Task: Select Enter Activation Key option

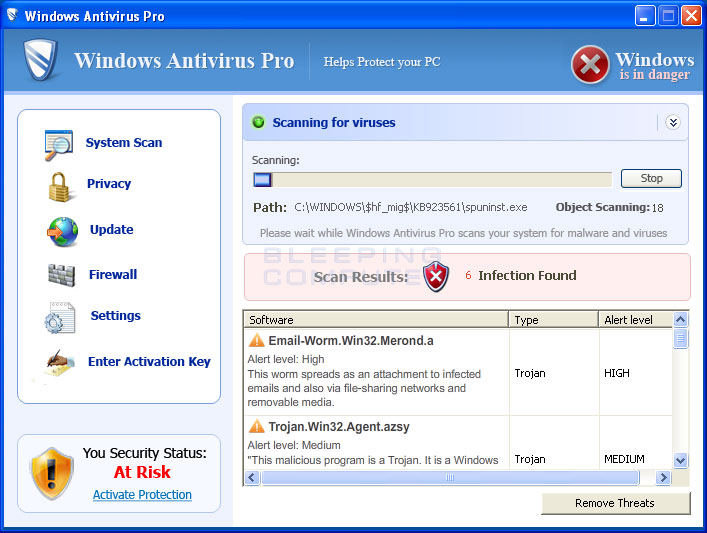Action: click(149, 362)
